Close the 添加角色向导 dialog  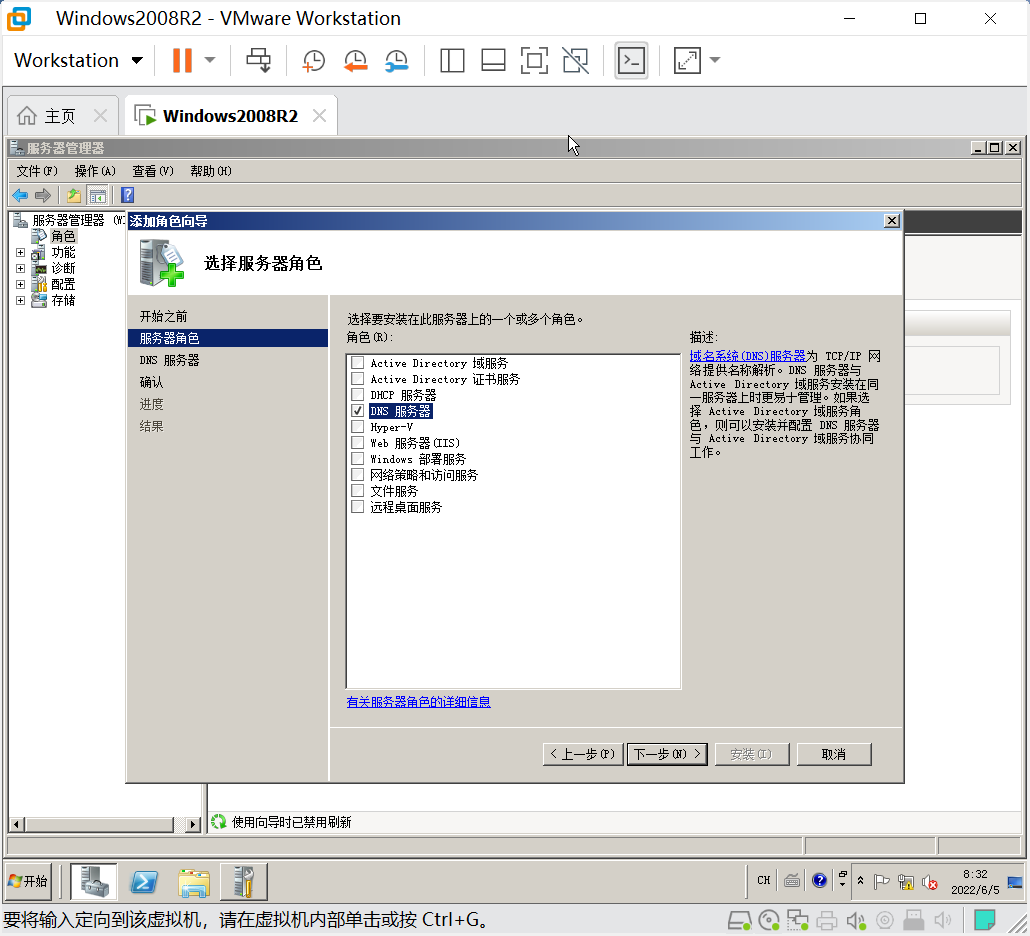click(x=891, y=221)
